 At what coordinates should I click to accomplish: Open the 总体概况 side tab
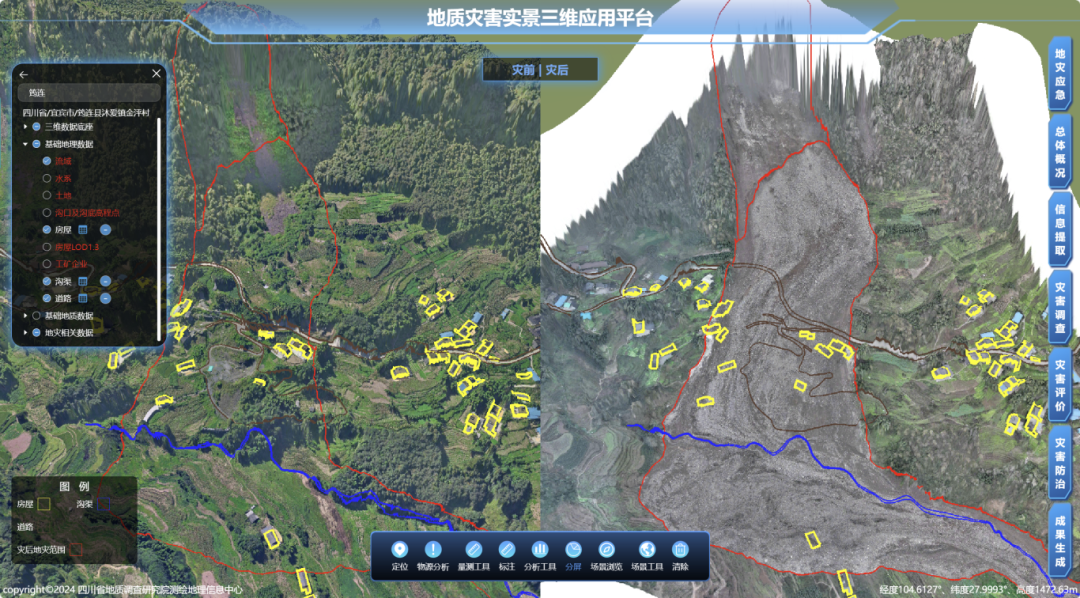pyautogui.click(x=1060, y=151)
